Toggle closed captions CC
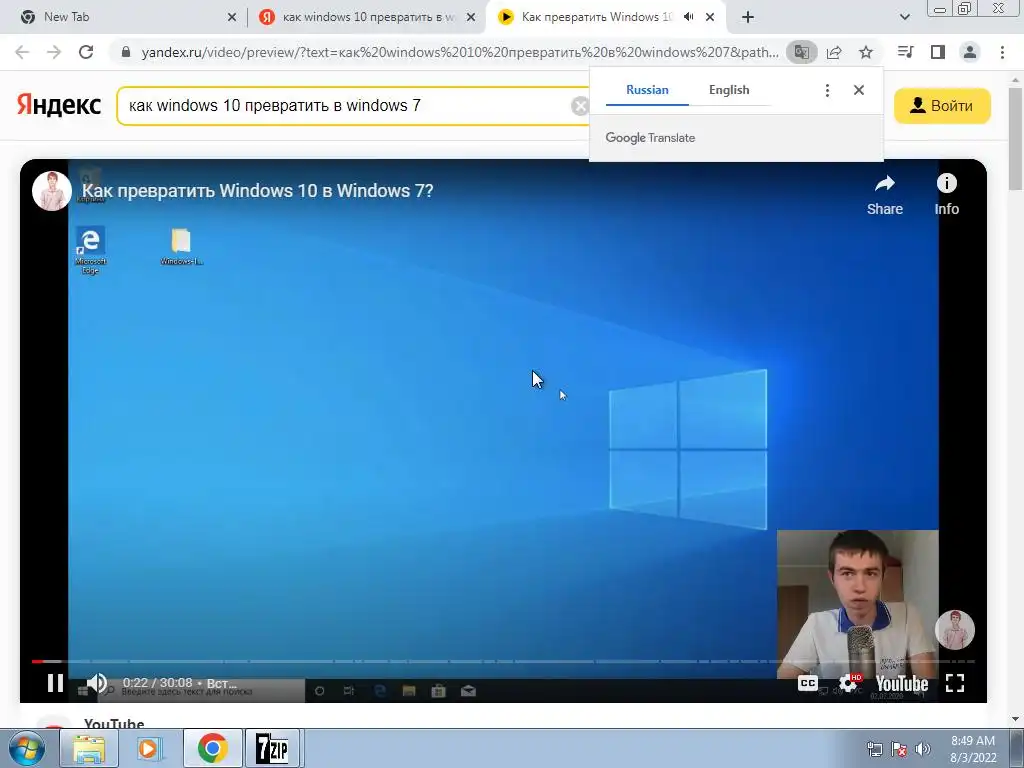Screen dimensions: 1024x768 [808, 683]
